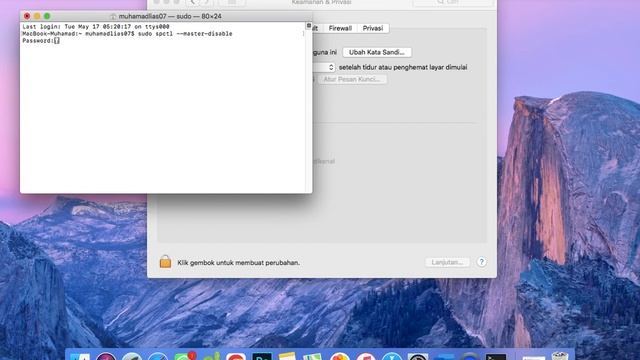Viewport: 640px width, 360px height.
Task: Click the Terminal title 'muhamadlias07 — sudo — 80×24'
Action: tap(170, 16)
